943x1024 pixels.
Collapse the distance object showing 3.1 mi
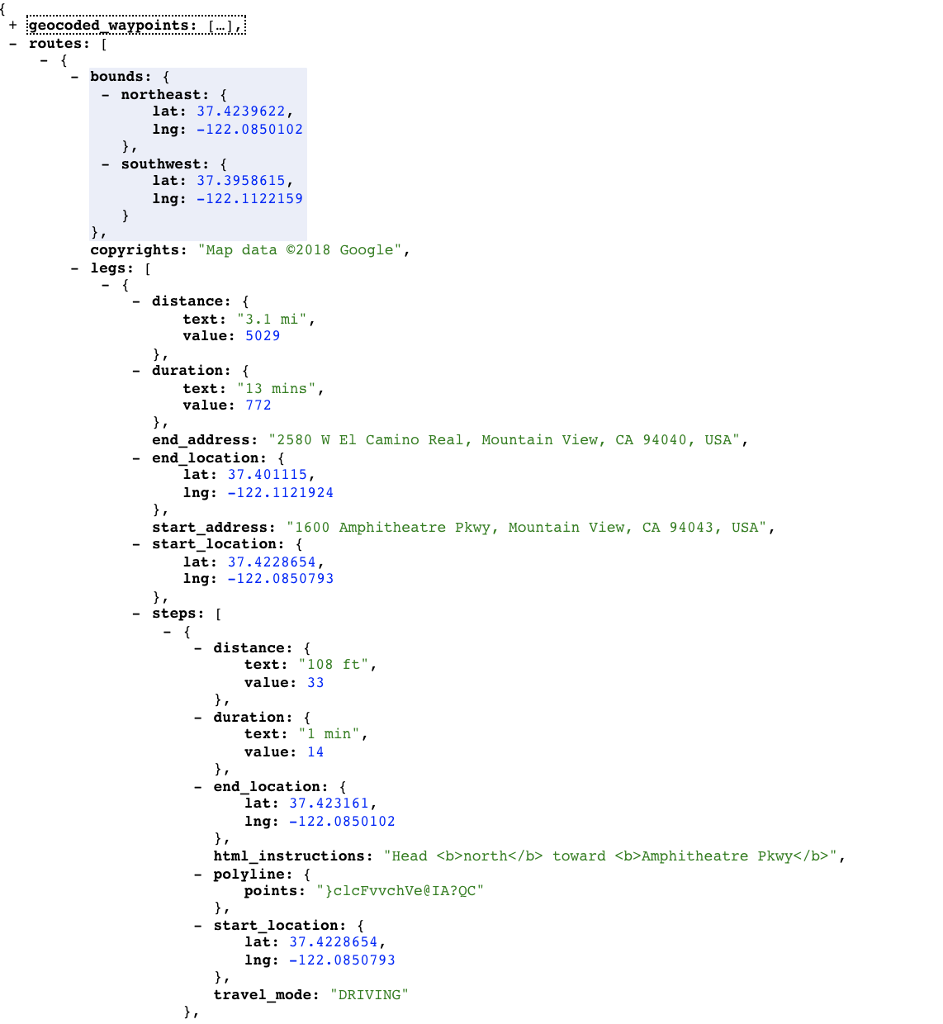(x=136, y=302)
